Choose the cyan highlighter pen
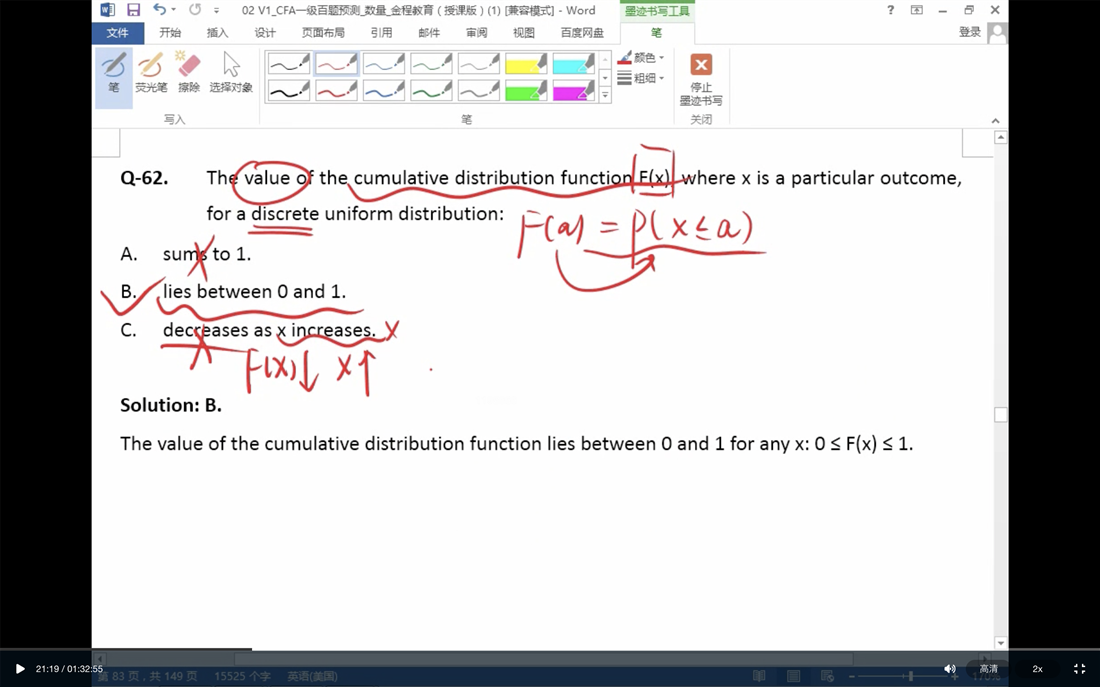This screenshot has width=1100, height=687. 574,64
